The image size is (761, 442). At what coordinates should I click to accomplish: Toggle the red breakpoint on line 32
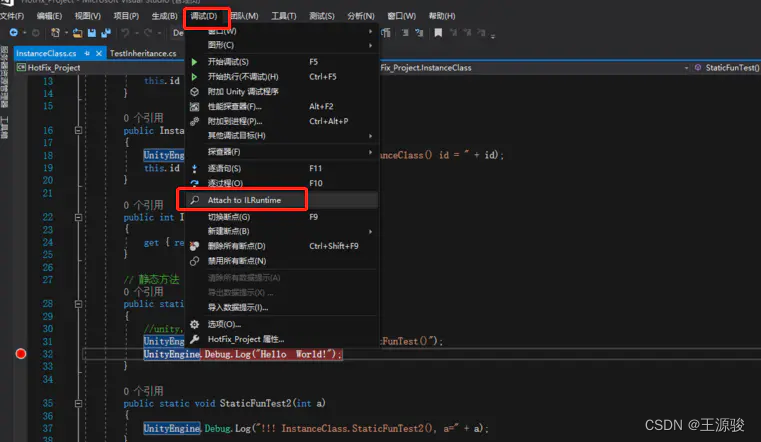(20, 354)
